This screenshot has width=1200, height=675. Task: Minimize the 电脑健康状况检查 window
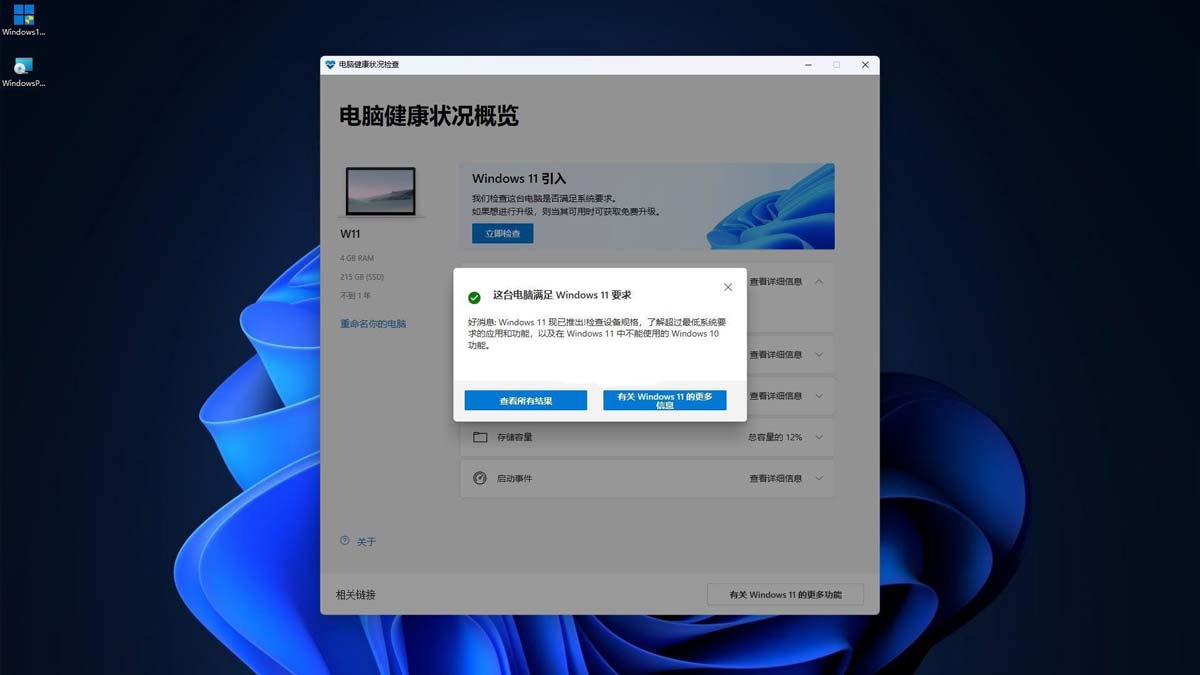pos(807,64)
